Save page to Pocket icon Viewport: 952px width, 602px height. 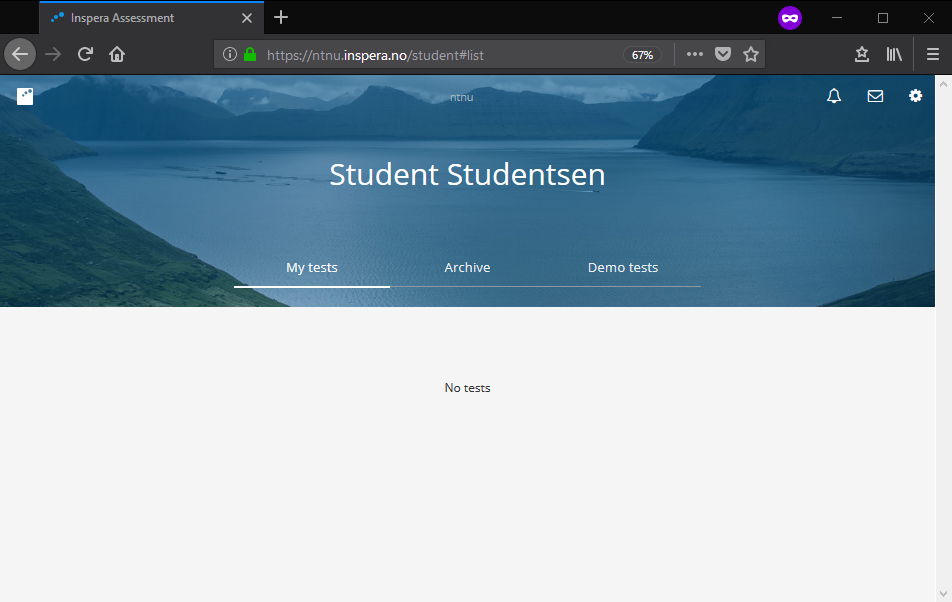click(x=722, y=55)
